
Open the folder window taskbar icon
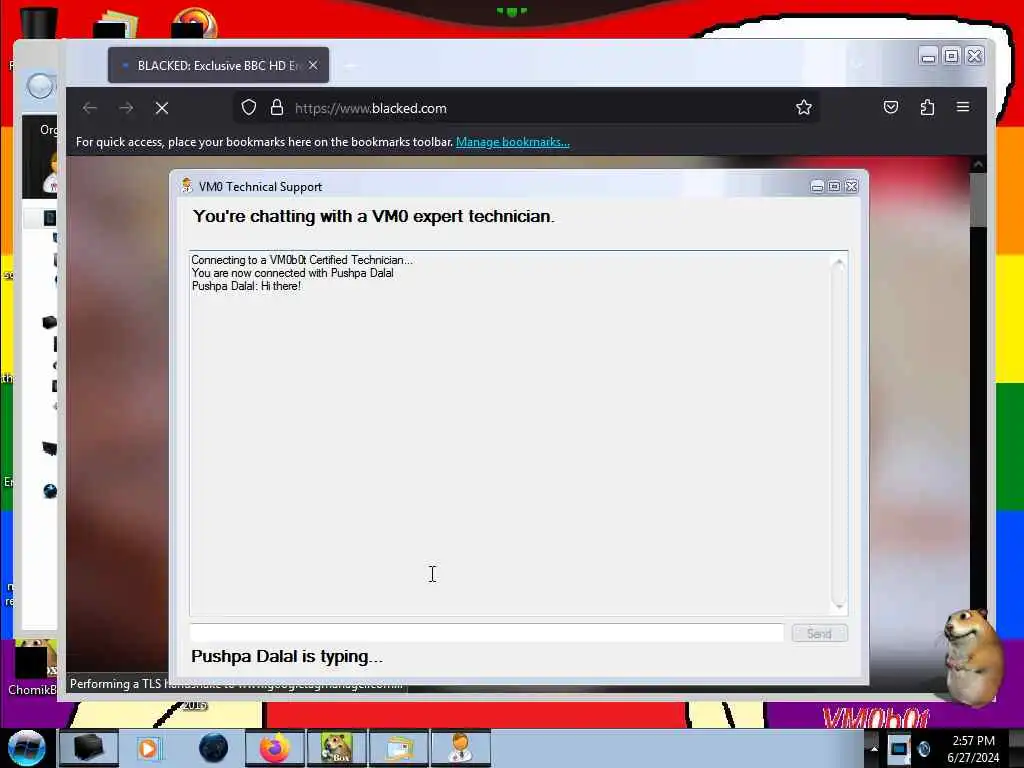point(399,748)
